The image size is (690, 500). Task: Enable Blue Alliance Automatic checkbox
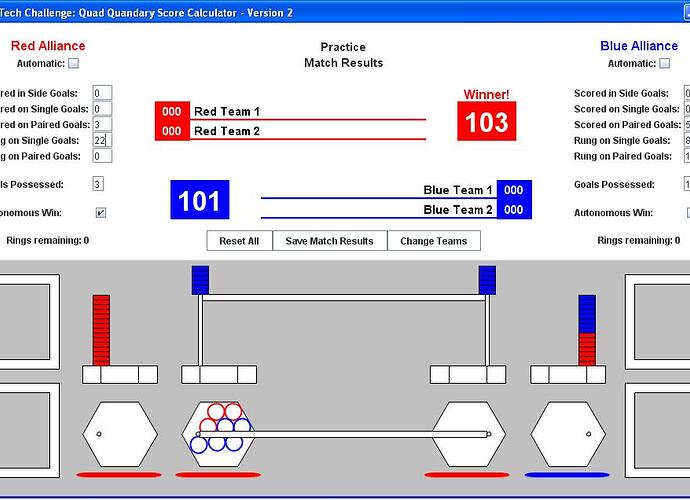point(664,63)
